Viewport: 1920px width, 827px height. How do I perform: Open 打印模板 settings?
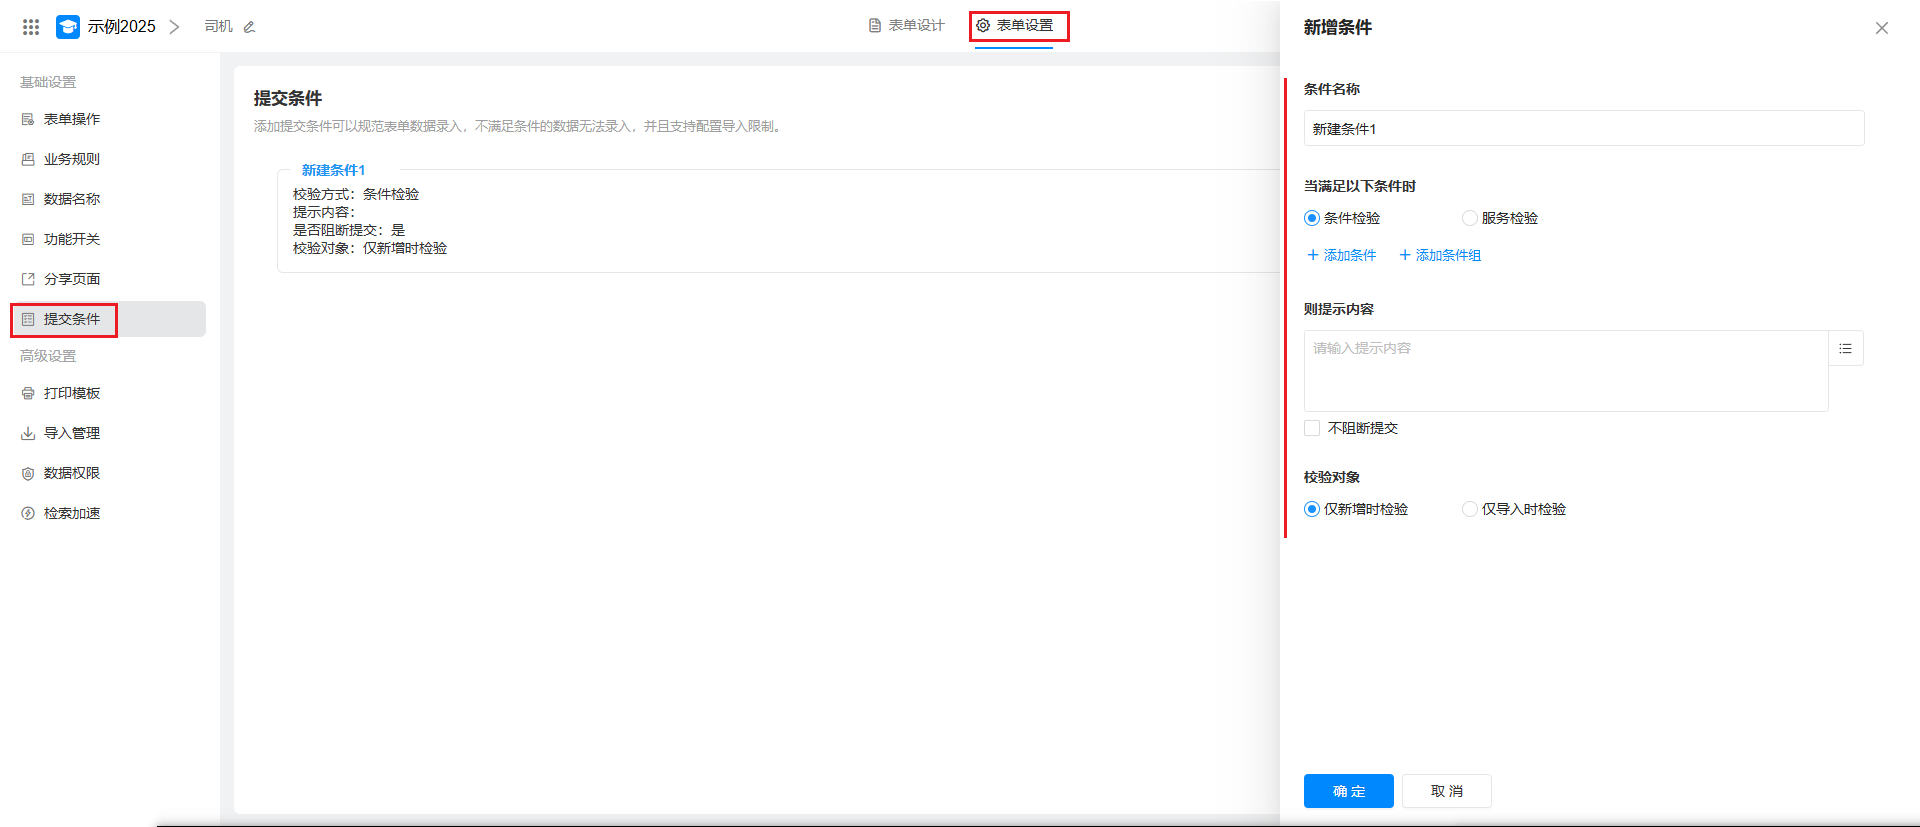pos(71,393)
